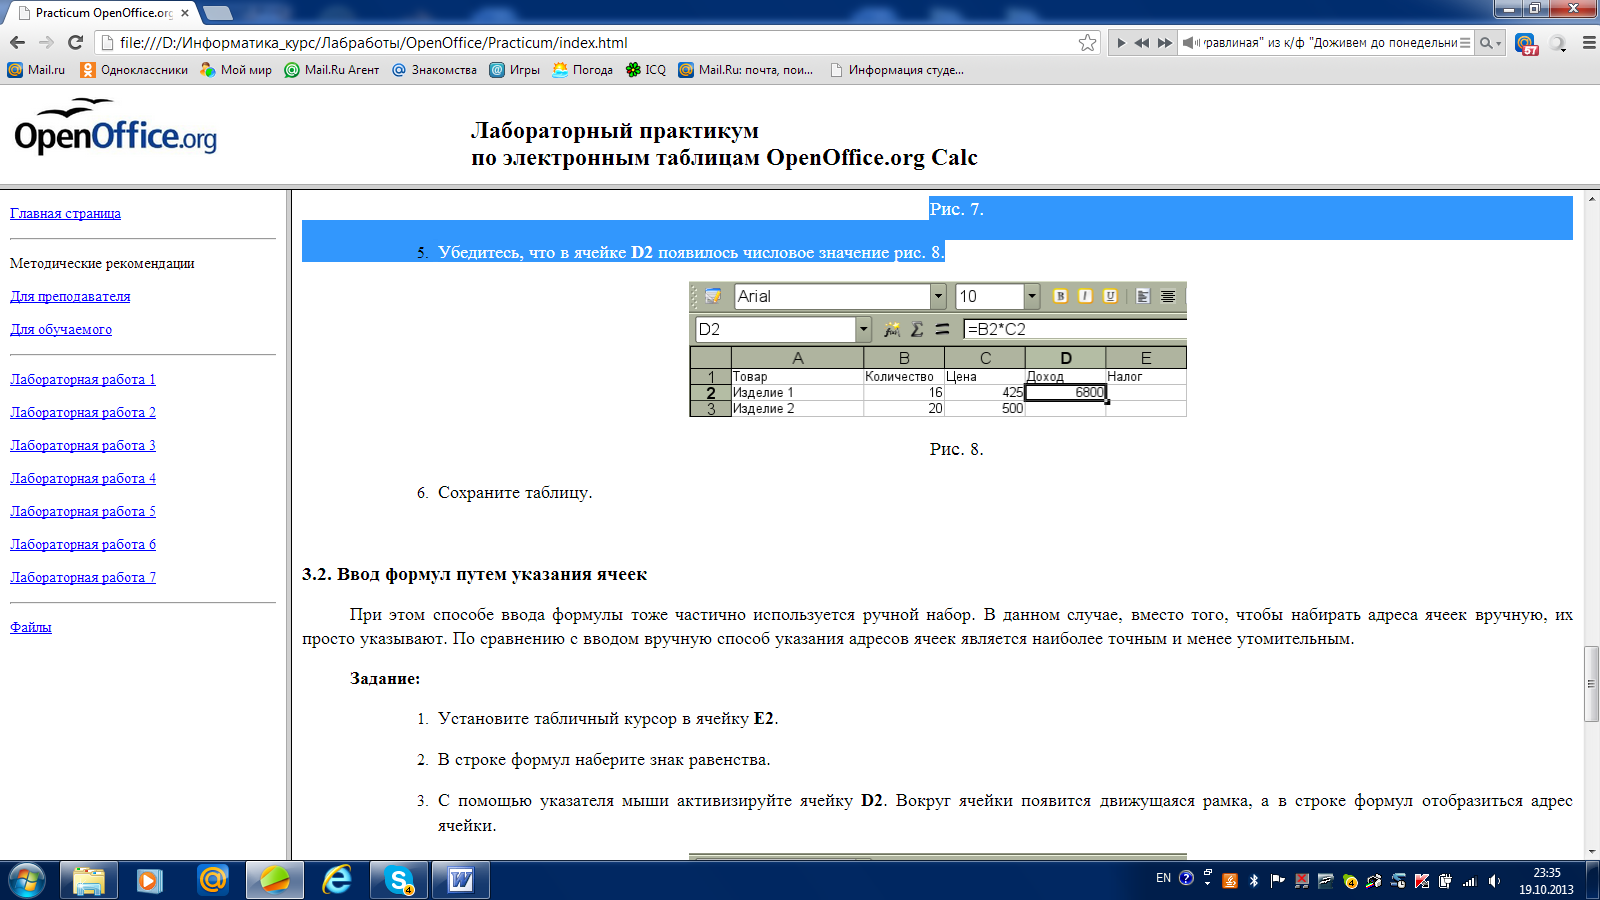The height and width of the screenshot is (900, 1600).
Task: Open the Для преподавателя link
Action: pos(70,296)
